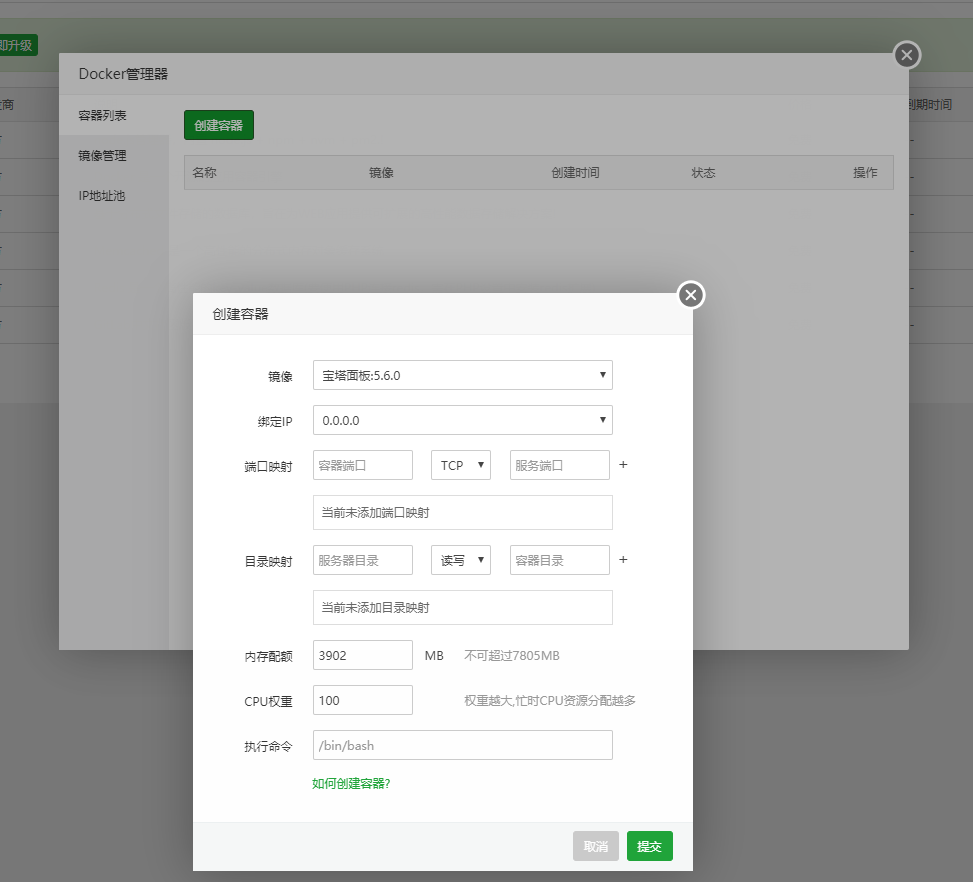The width and height of the screenshot is (973, 882).
Task: Click the 目录映射 field label
Action: pos(268,561)
